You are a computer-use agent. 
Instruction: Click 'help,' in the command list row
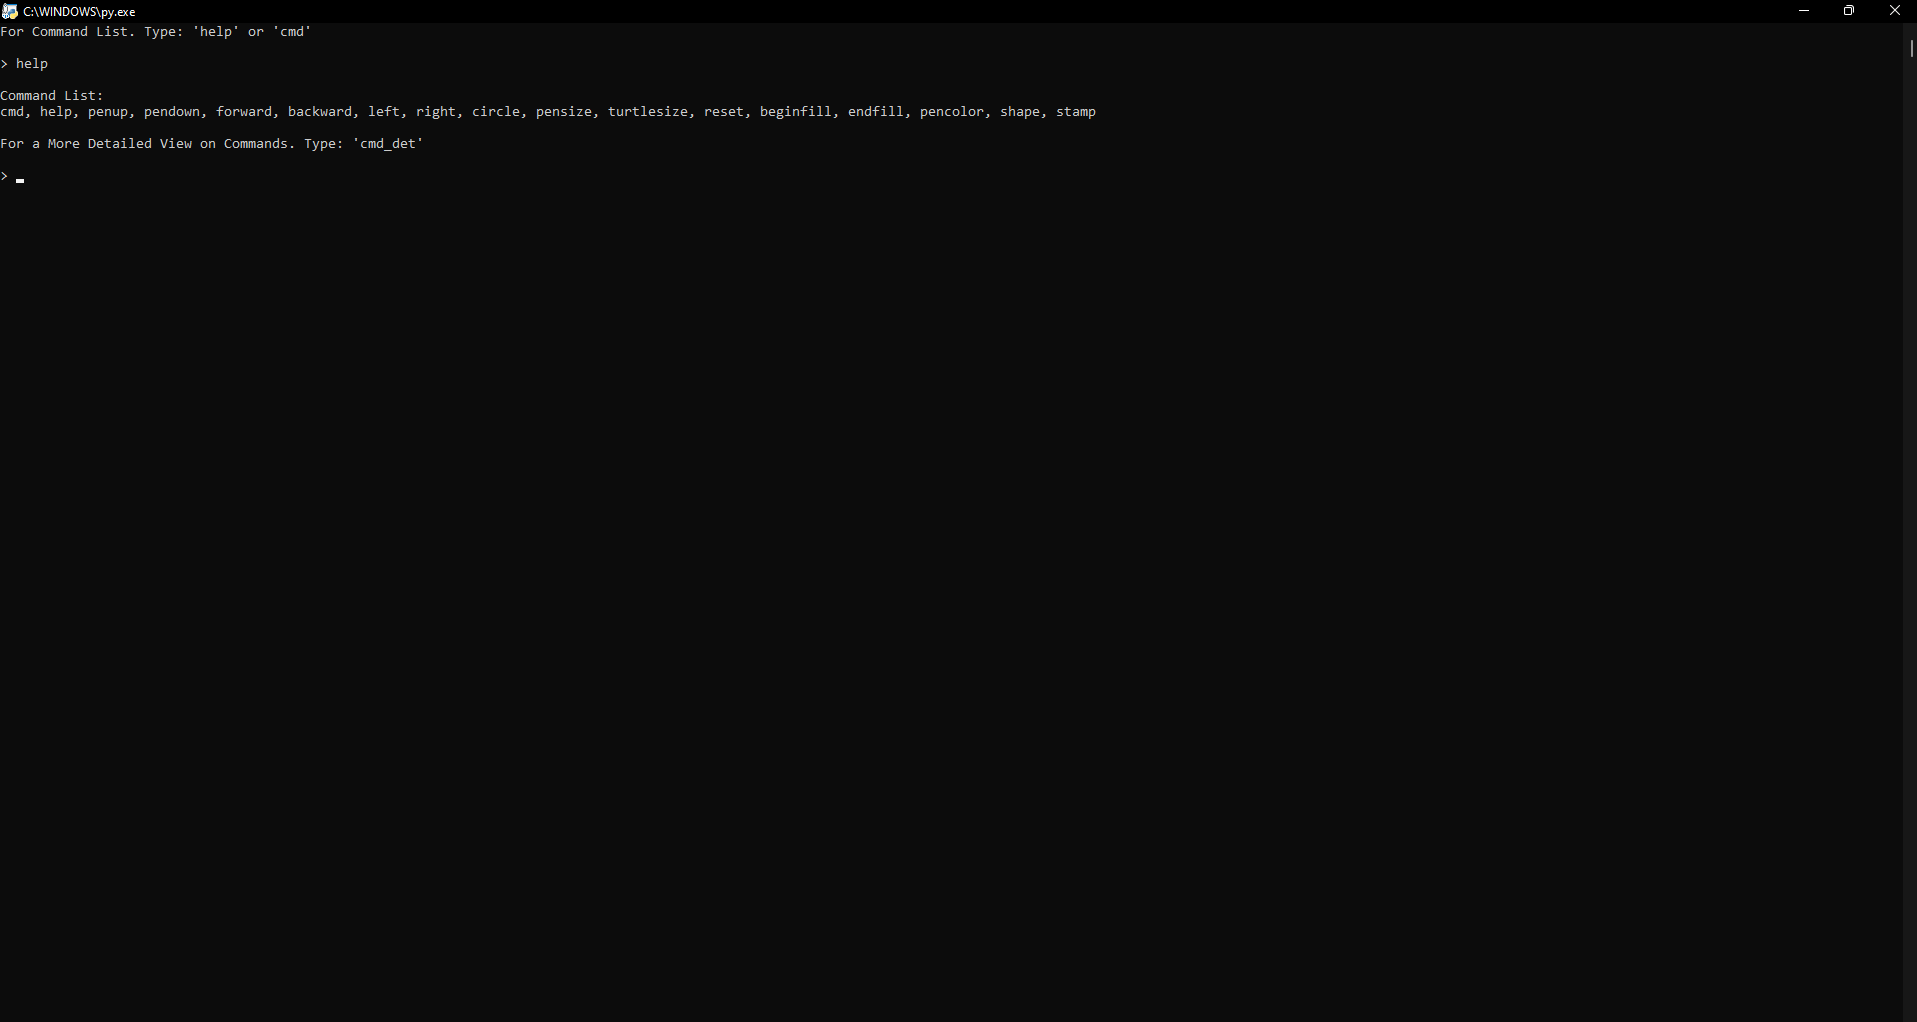tap(60, 112)
